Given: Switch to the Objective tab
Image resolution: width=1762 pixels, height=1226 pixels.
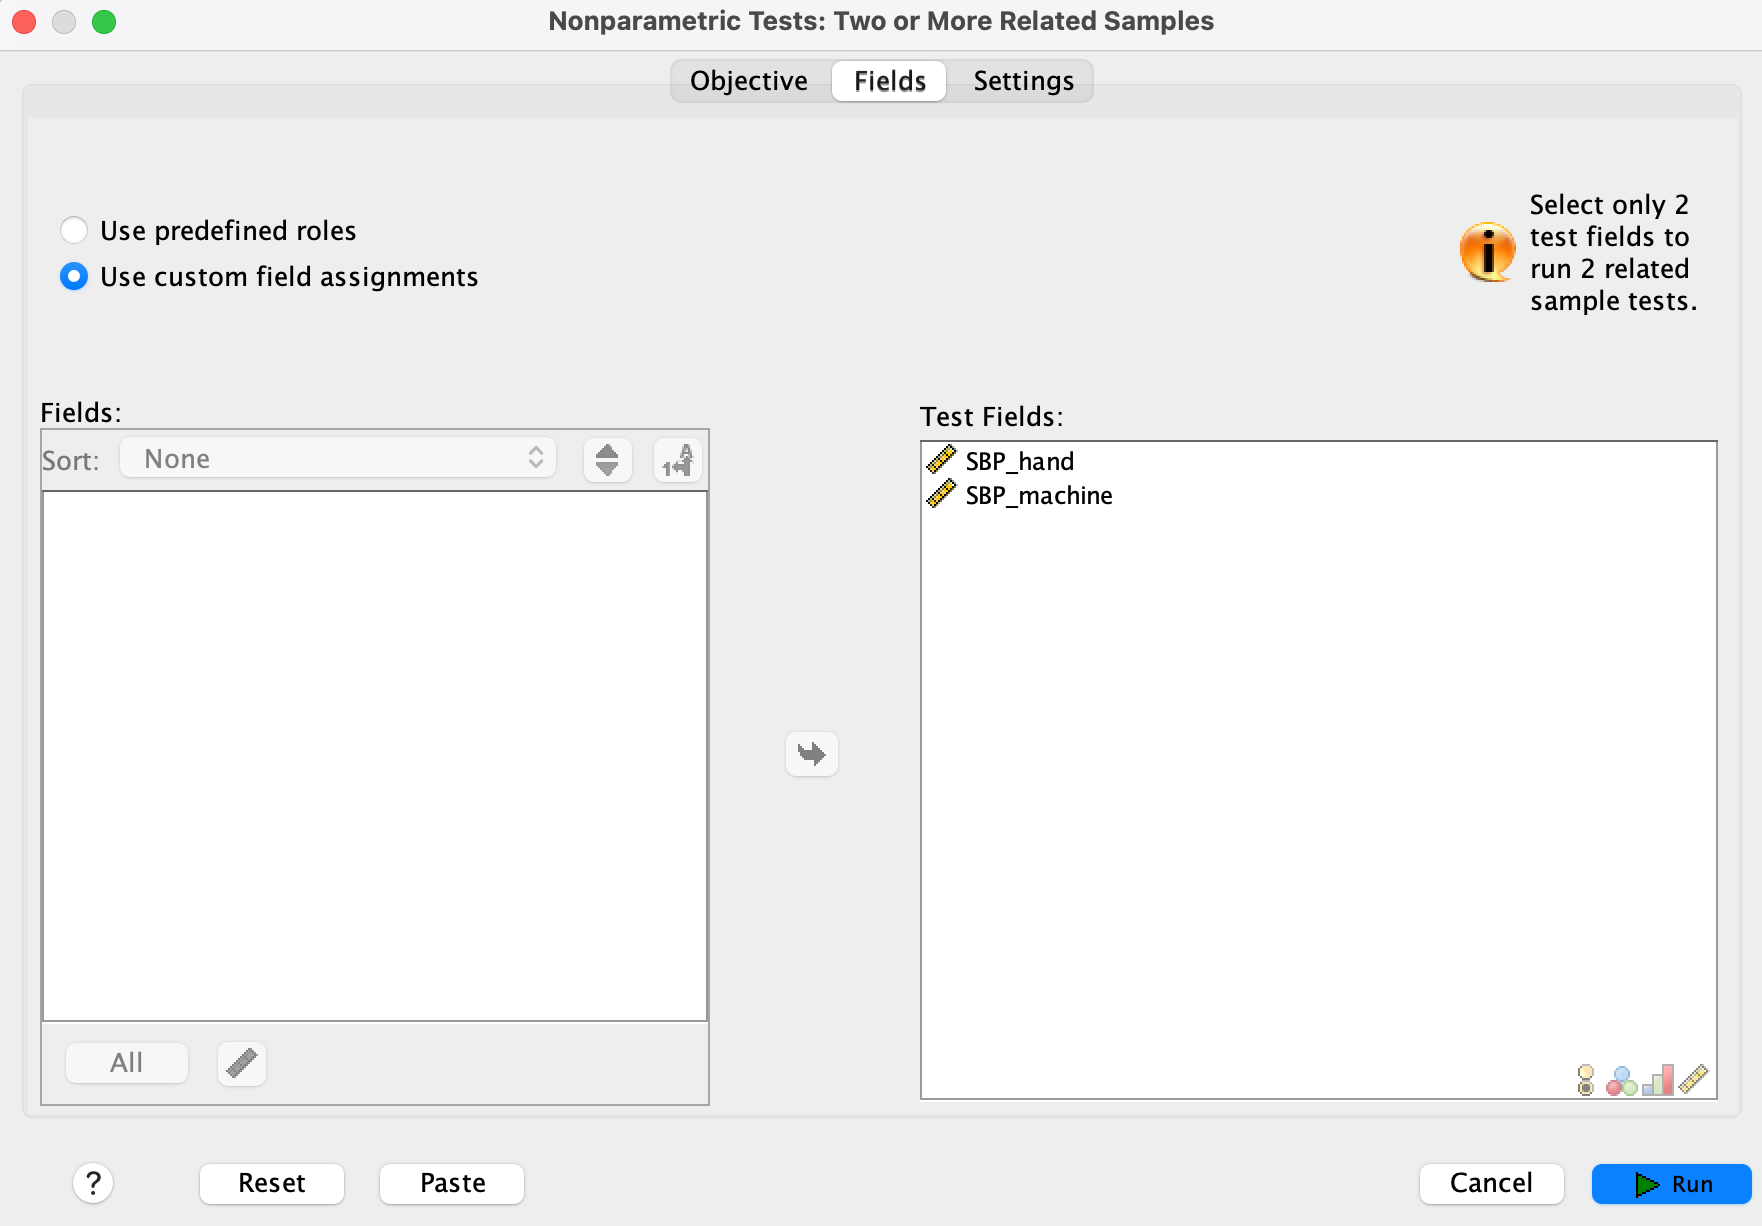Looking at the screenshot, I should tap(748, 81).
